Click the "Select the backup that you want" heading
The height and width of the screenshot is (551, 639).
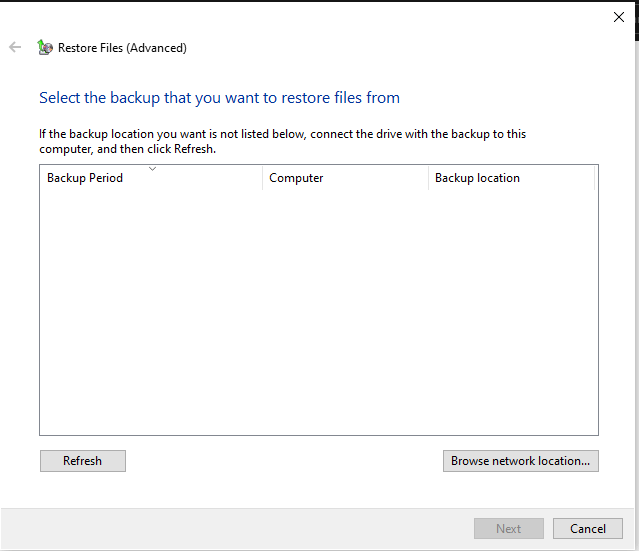219,98
